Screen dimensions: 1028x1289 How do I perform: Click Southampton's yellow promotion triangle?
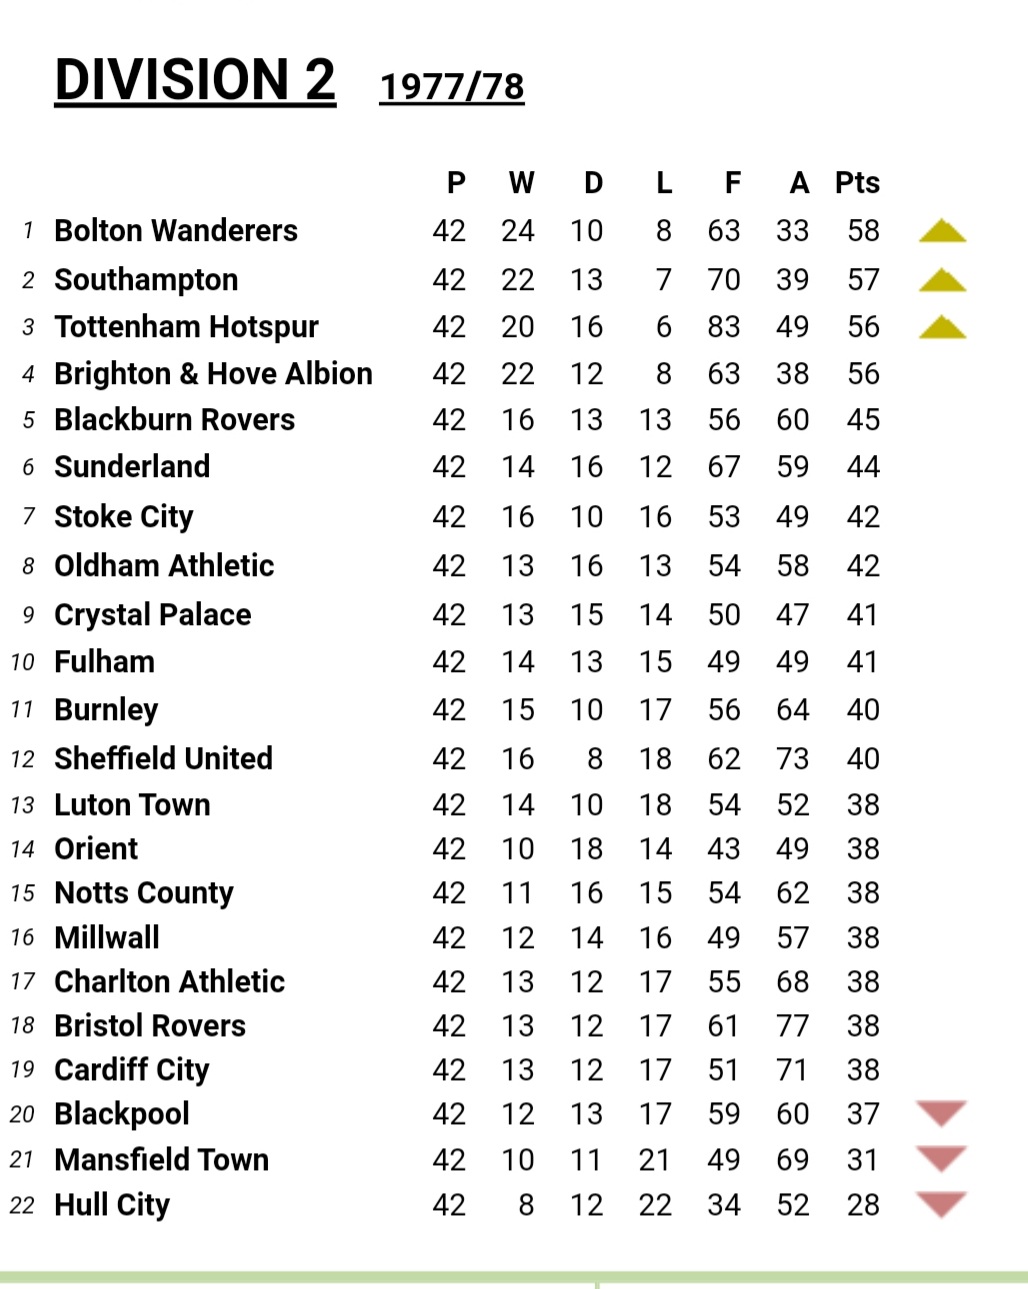coord(942,281)
